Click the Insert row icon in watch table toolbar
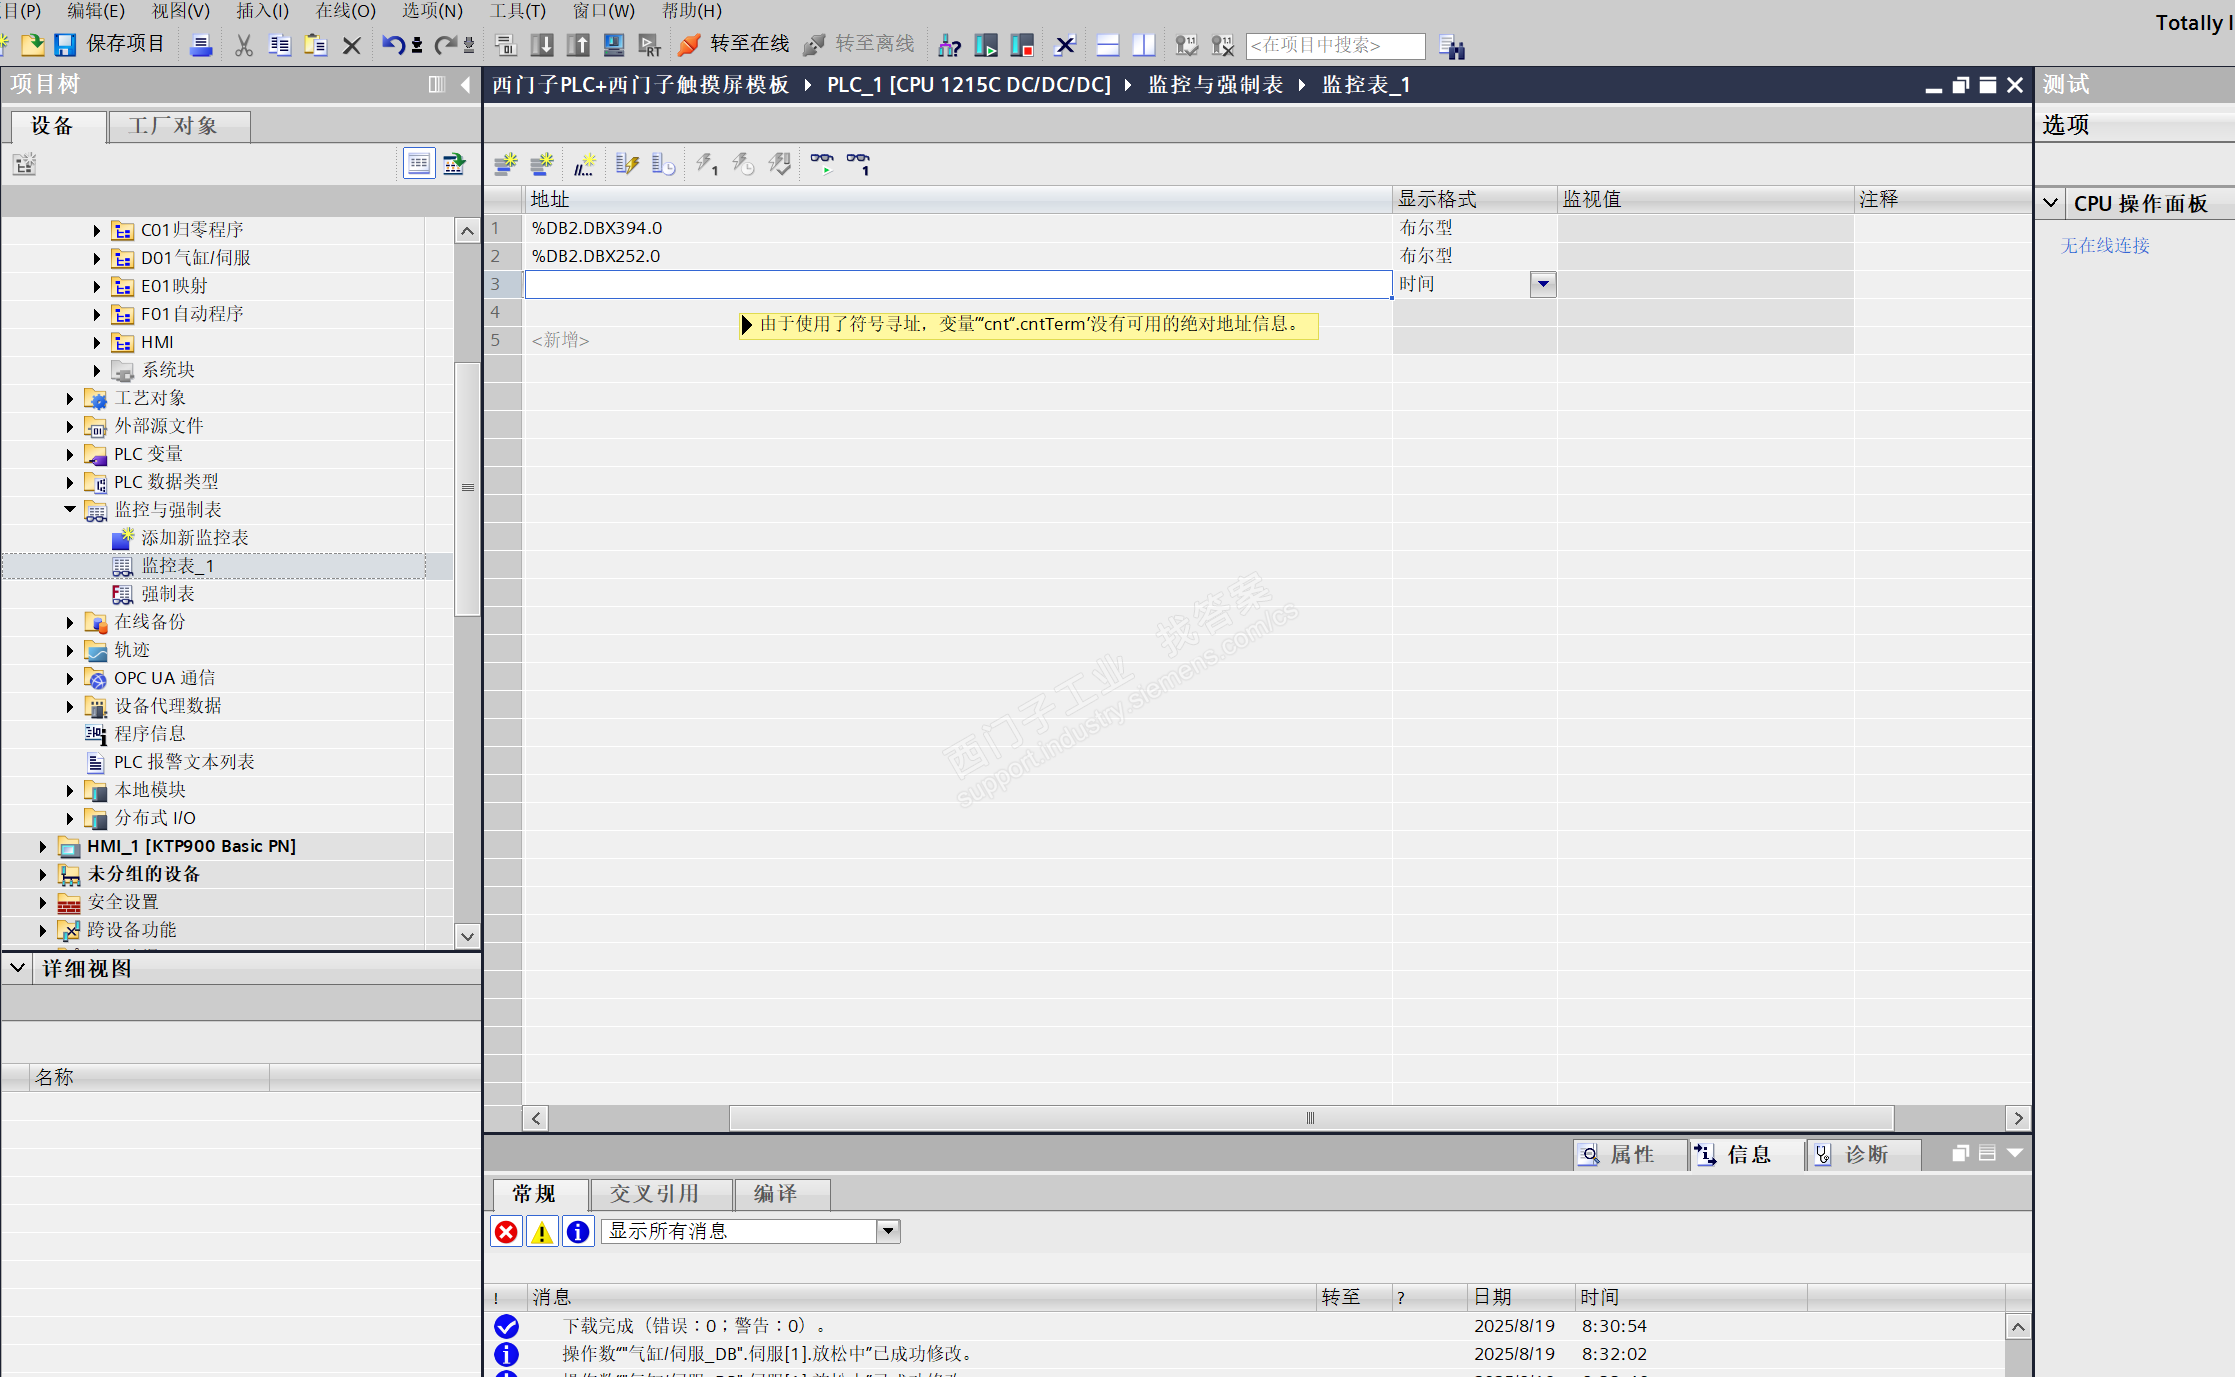This screenshot has width=2235, height=1377. [505, 164]
